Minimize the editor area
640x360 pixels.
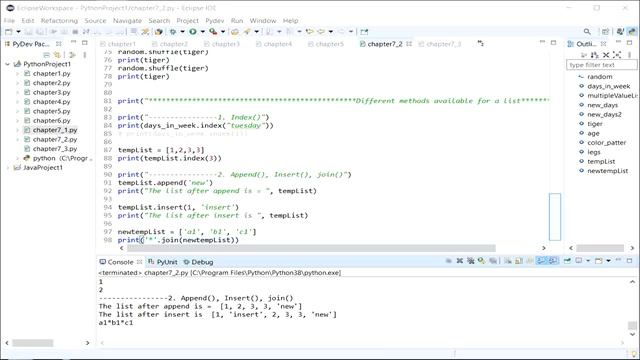click(x=542, y=42)
